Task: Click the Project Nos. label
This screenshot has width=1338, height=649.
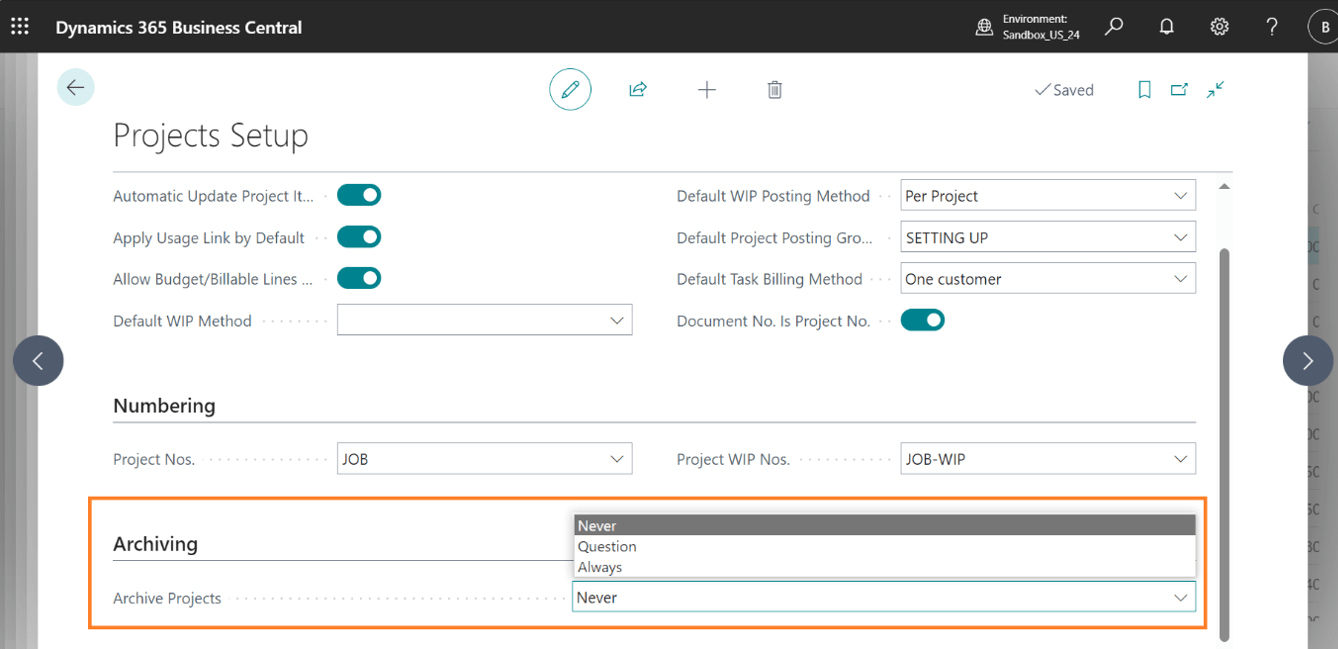Action: 154,460
